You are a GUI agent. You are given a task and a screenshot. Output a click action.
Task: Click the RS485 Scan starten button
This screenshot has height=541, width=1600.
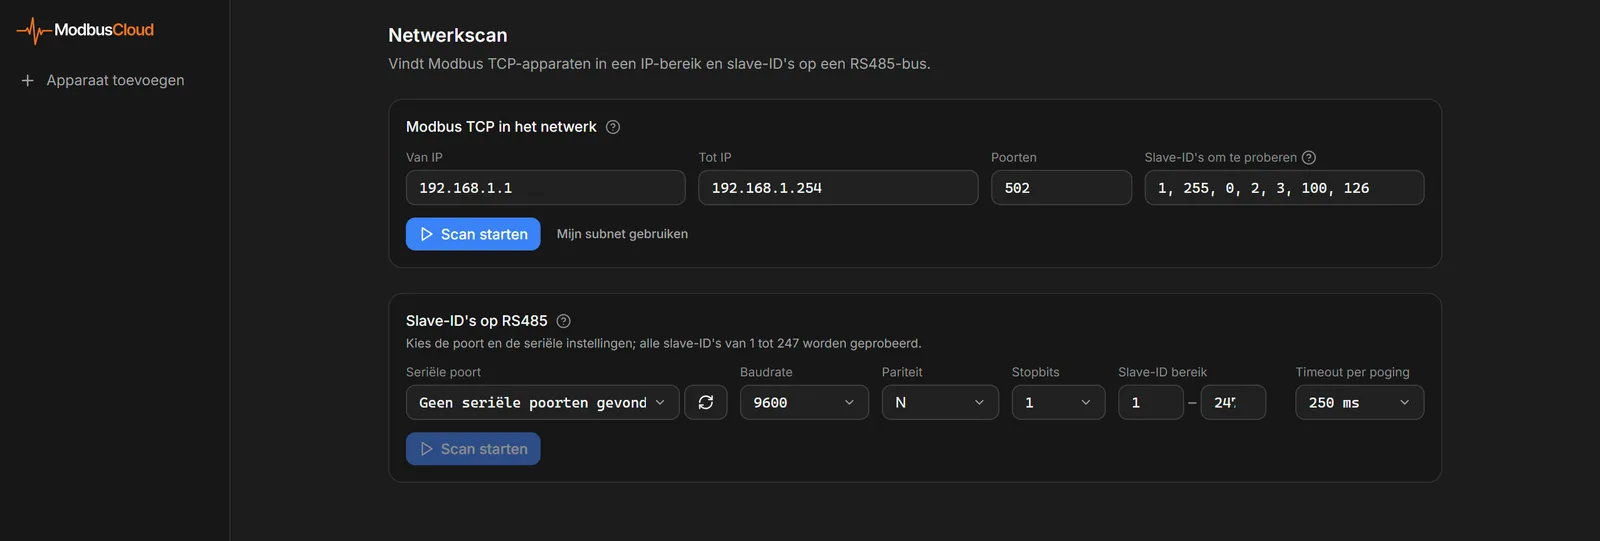[473, 449]
